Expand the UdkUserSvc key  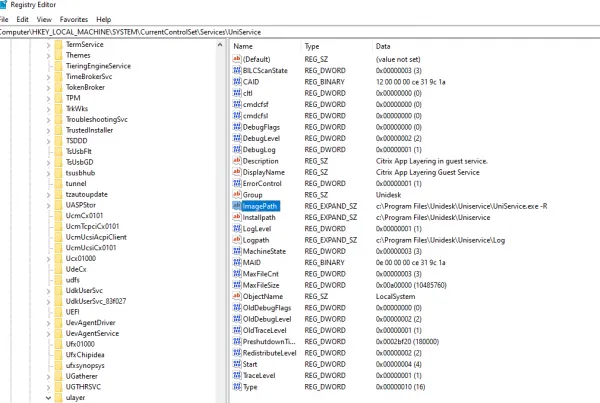click(x=48, y=291)
